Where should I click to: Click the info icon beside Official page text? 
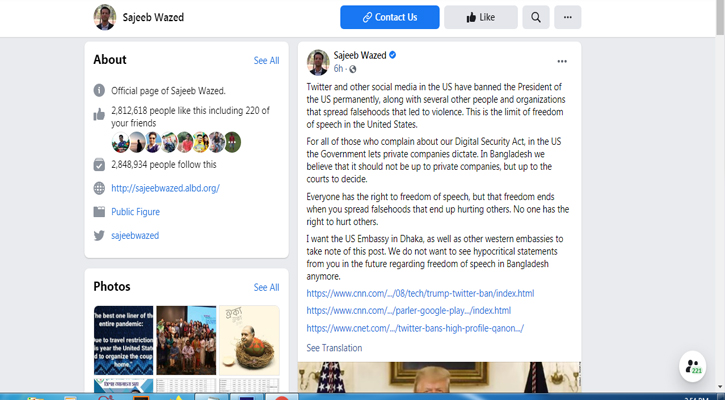pos(99,90)
